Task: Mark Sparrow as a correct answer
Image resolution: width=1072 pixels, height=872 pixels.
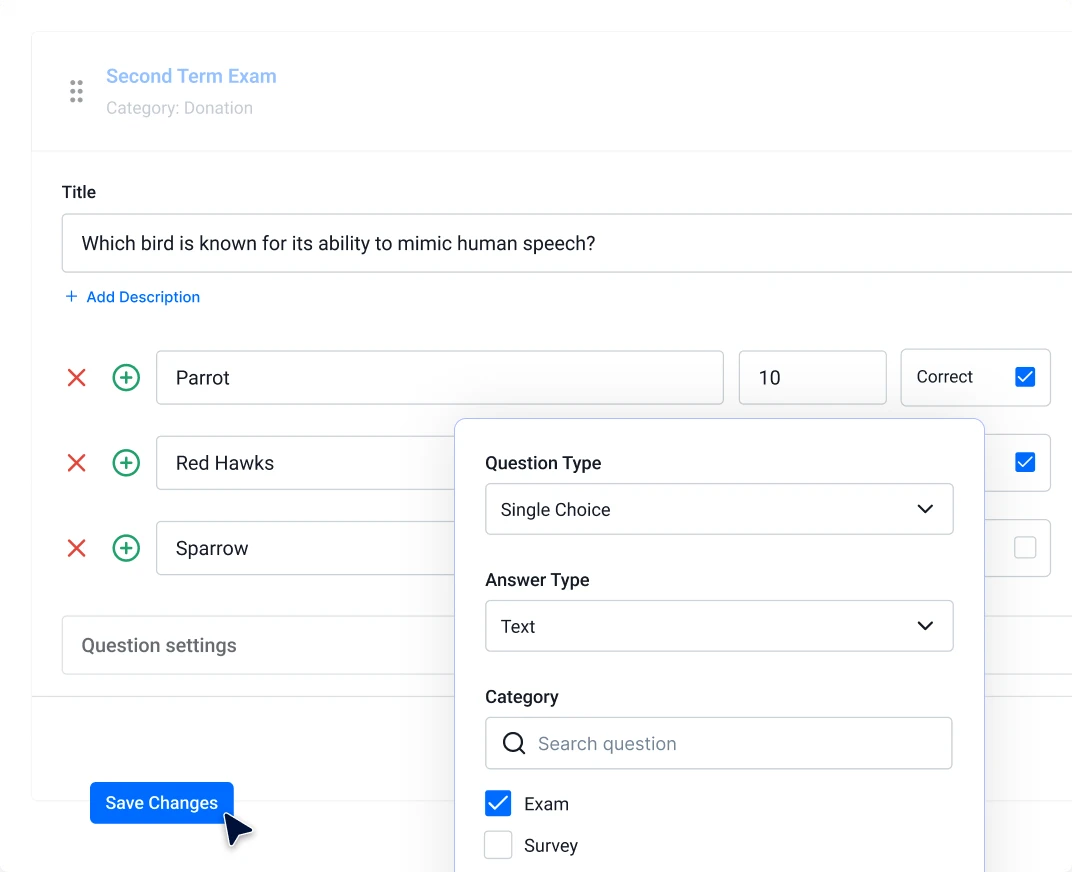Action: (1025, 548)
